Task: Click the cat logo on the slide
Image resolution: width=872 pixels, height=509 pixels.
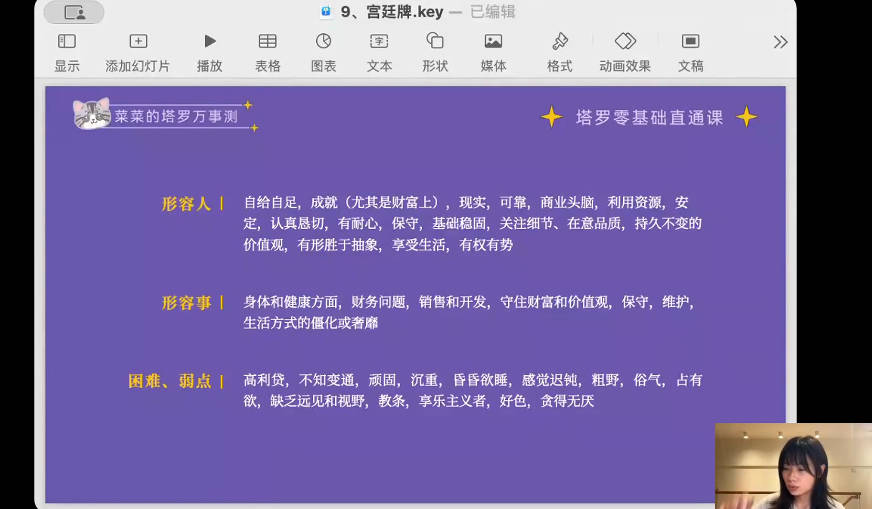Action: pyautogui.click(x=91, y=114)
